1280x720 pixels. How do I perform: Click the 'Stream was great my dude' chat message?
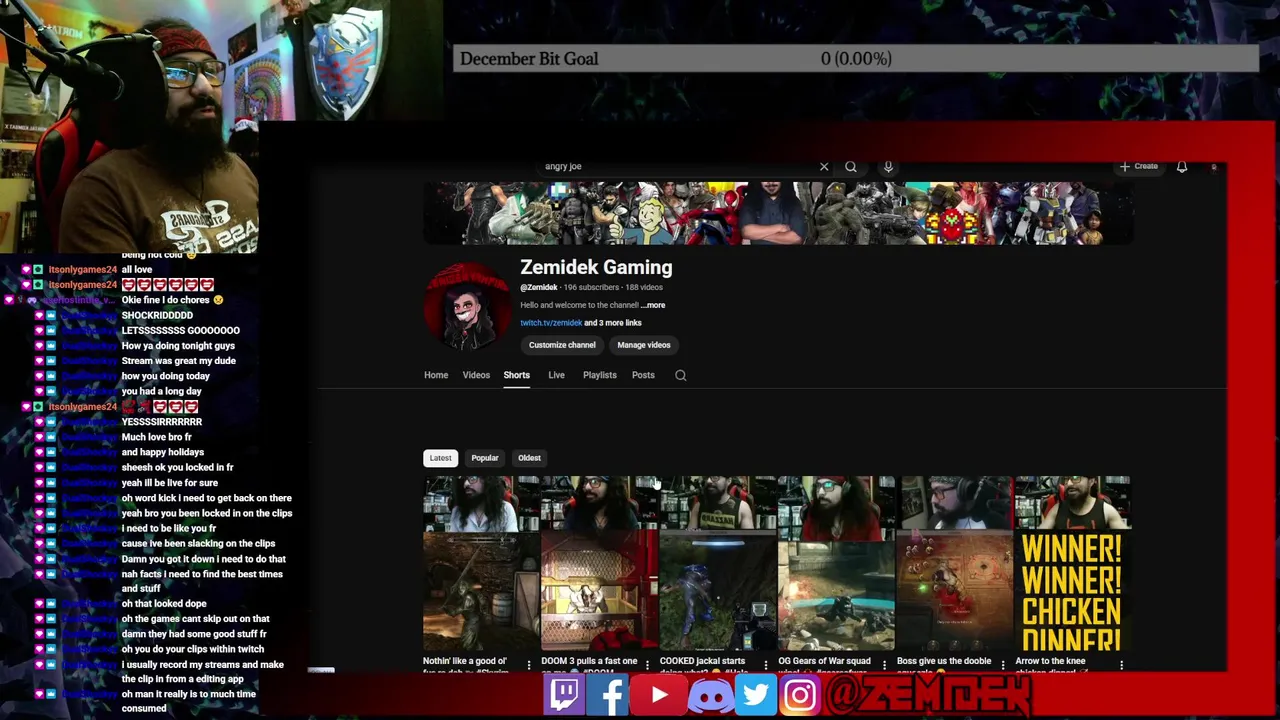(178, 361)
